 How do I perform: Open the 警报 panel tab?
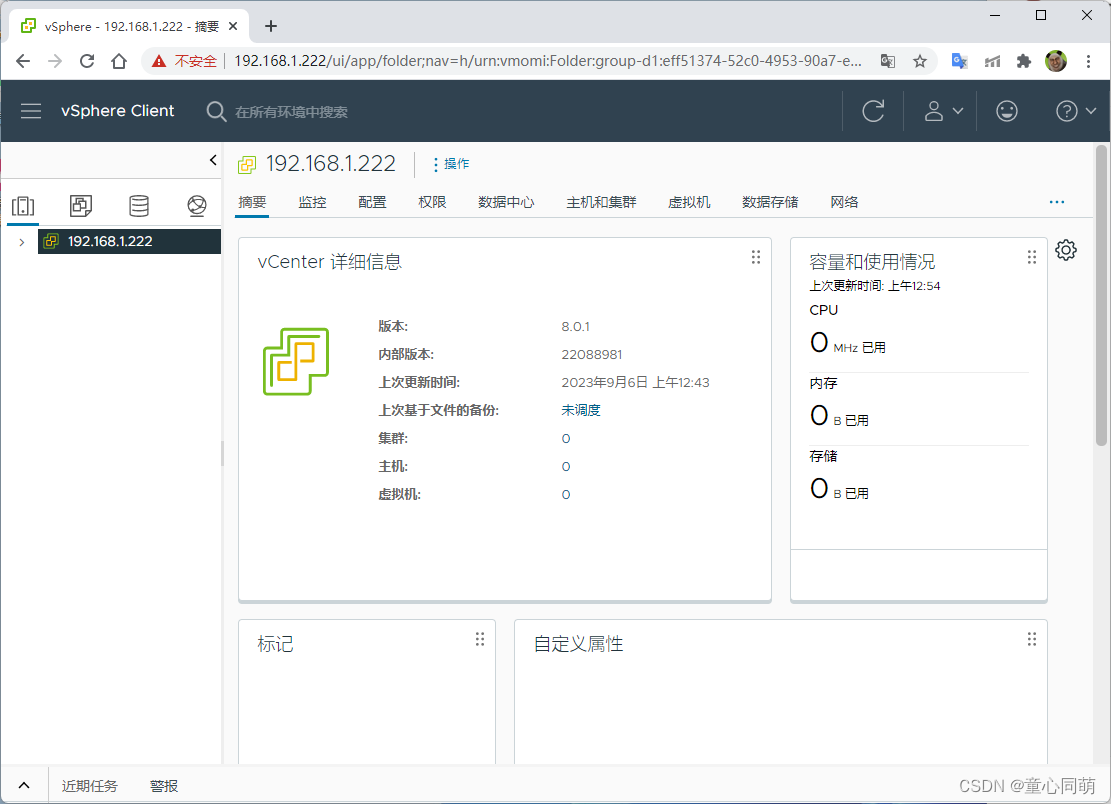pos(164,786)
